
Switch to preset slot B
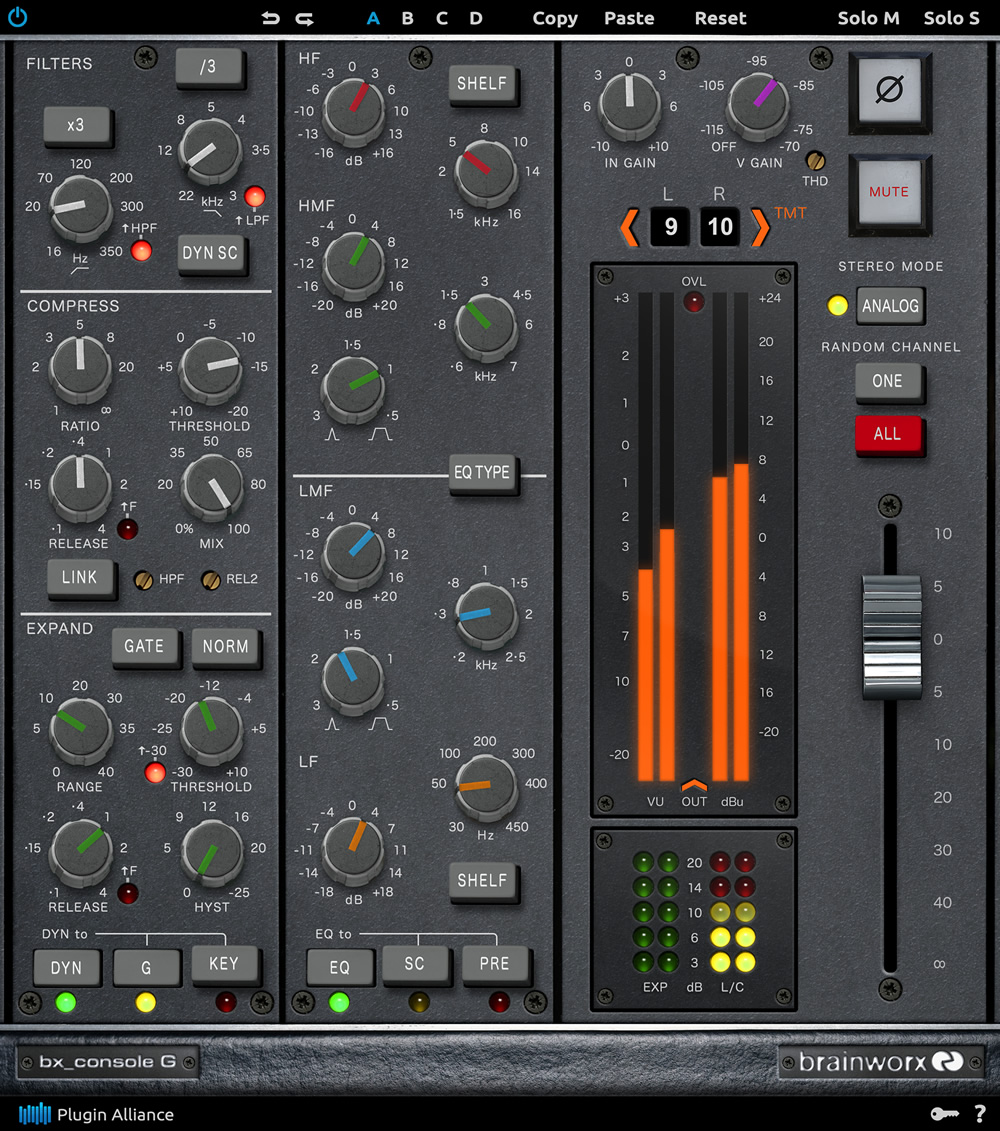(407, 17)
